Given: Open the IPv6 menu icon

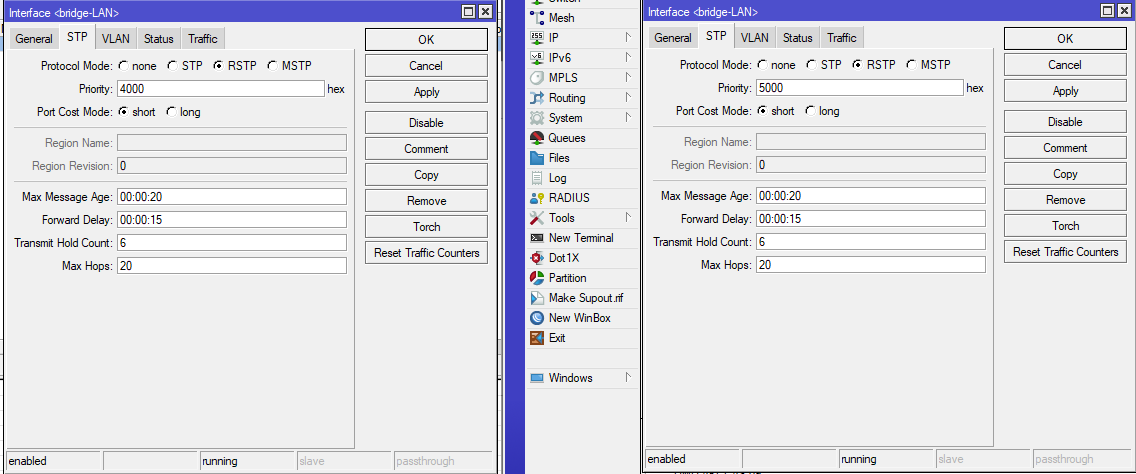Looking at the screenshot, I should tap(537, 58).
